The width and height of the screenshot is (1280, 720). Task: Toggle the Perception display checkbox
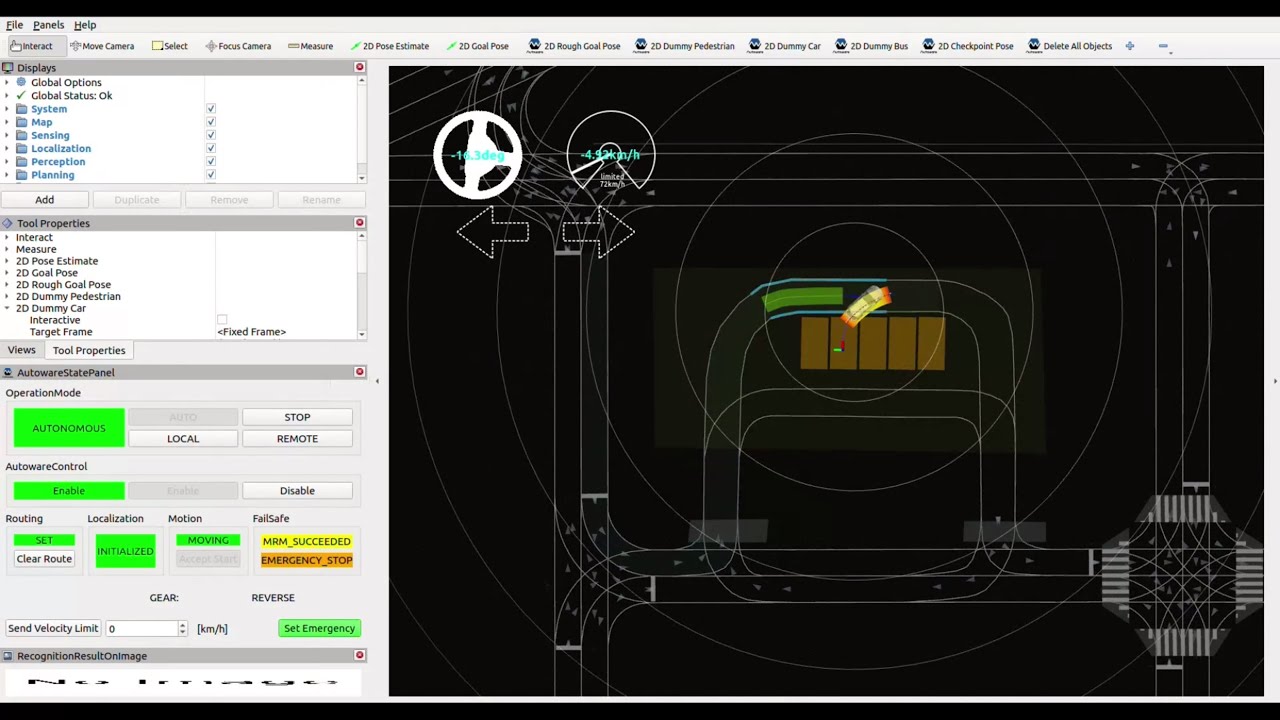[x=211, y=161]
